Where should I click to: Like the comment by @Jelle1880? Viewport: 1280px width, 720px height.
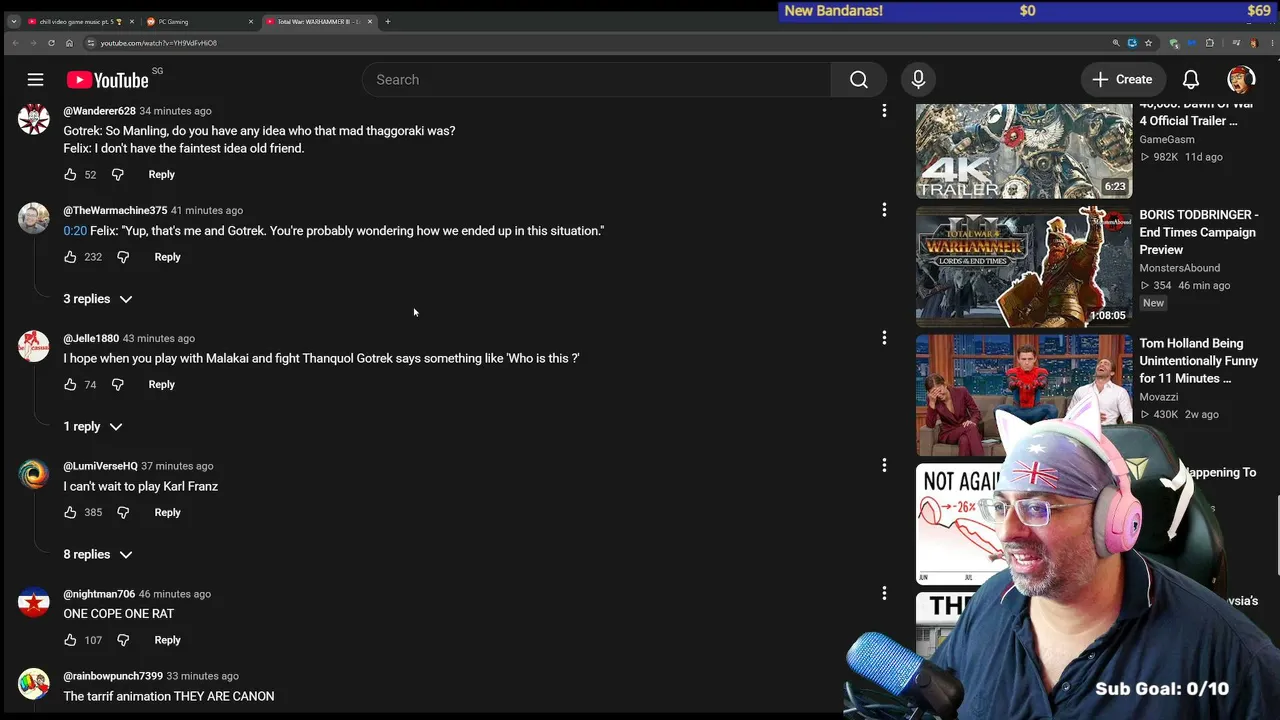[x=70, y=384]
